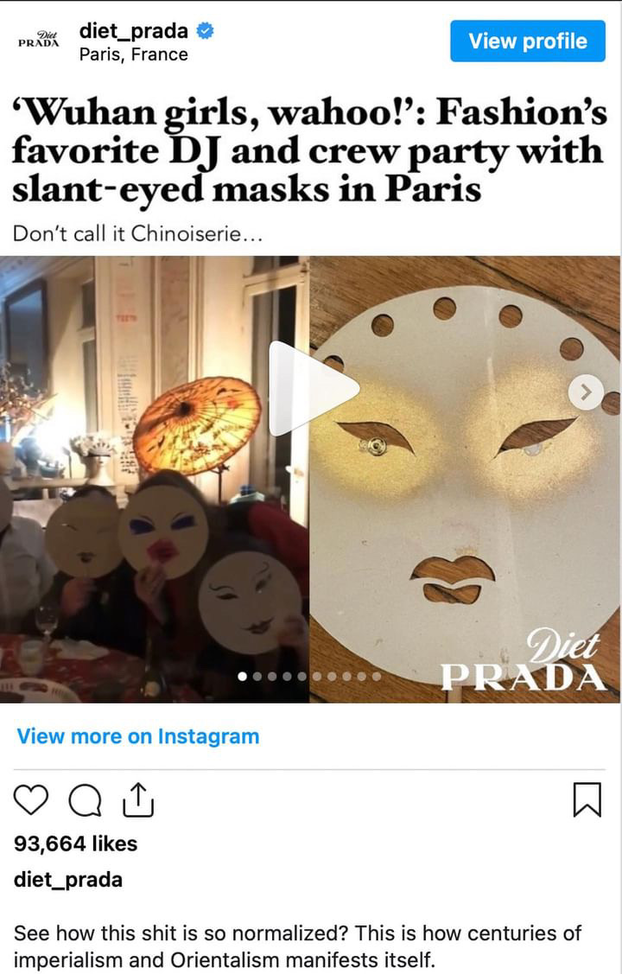View the 93,664 likes list
622x974 pixels.
76,844
